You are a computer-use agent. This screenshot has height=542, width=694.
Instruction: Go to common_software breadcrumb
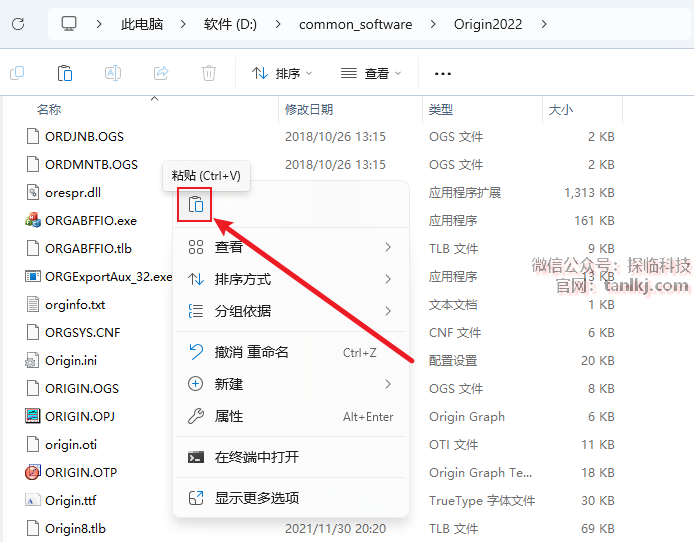pyautogui.click(x=355, y=24)
